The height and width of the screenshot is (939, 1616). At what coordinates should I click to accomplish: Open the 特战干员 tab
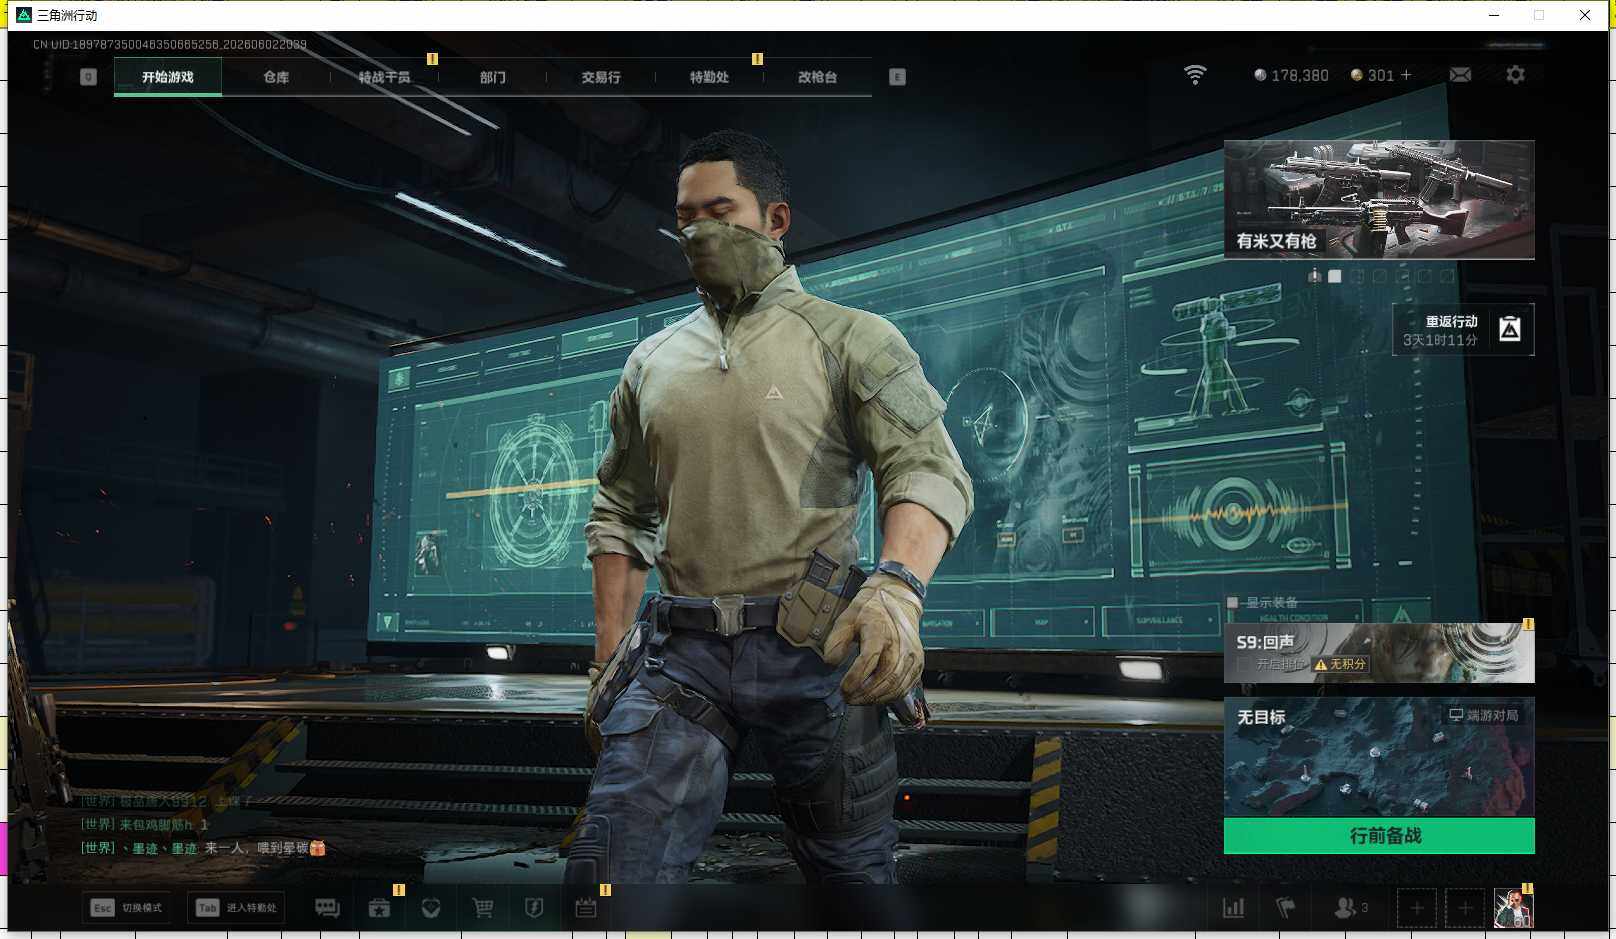tap(384, 77)
